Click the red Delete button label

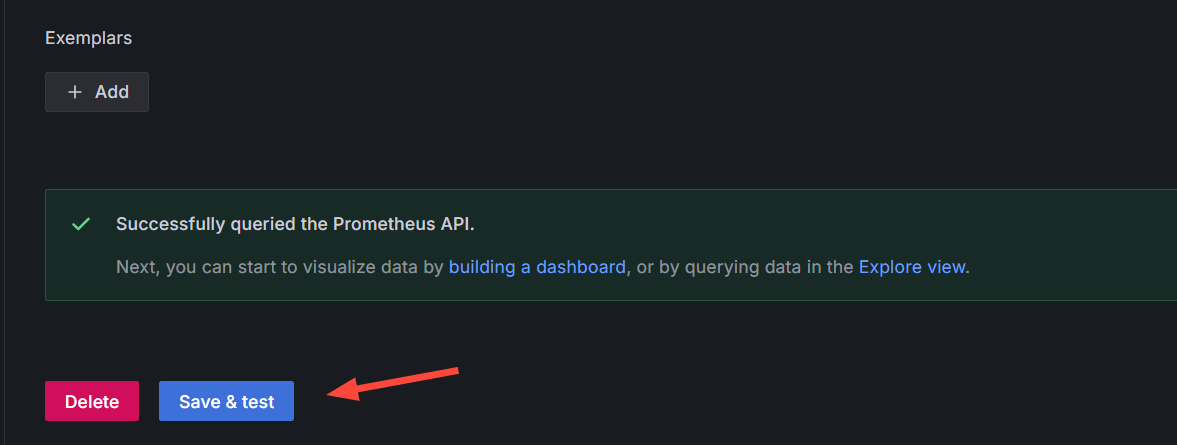[x=92, y=402]
